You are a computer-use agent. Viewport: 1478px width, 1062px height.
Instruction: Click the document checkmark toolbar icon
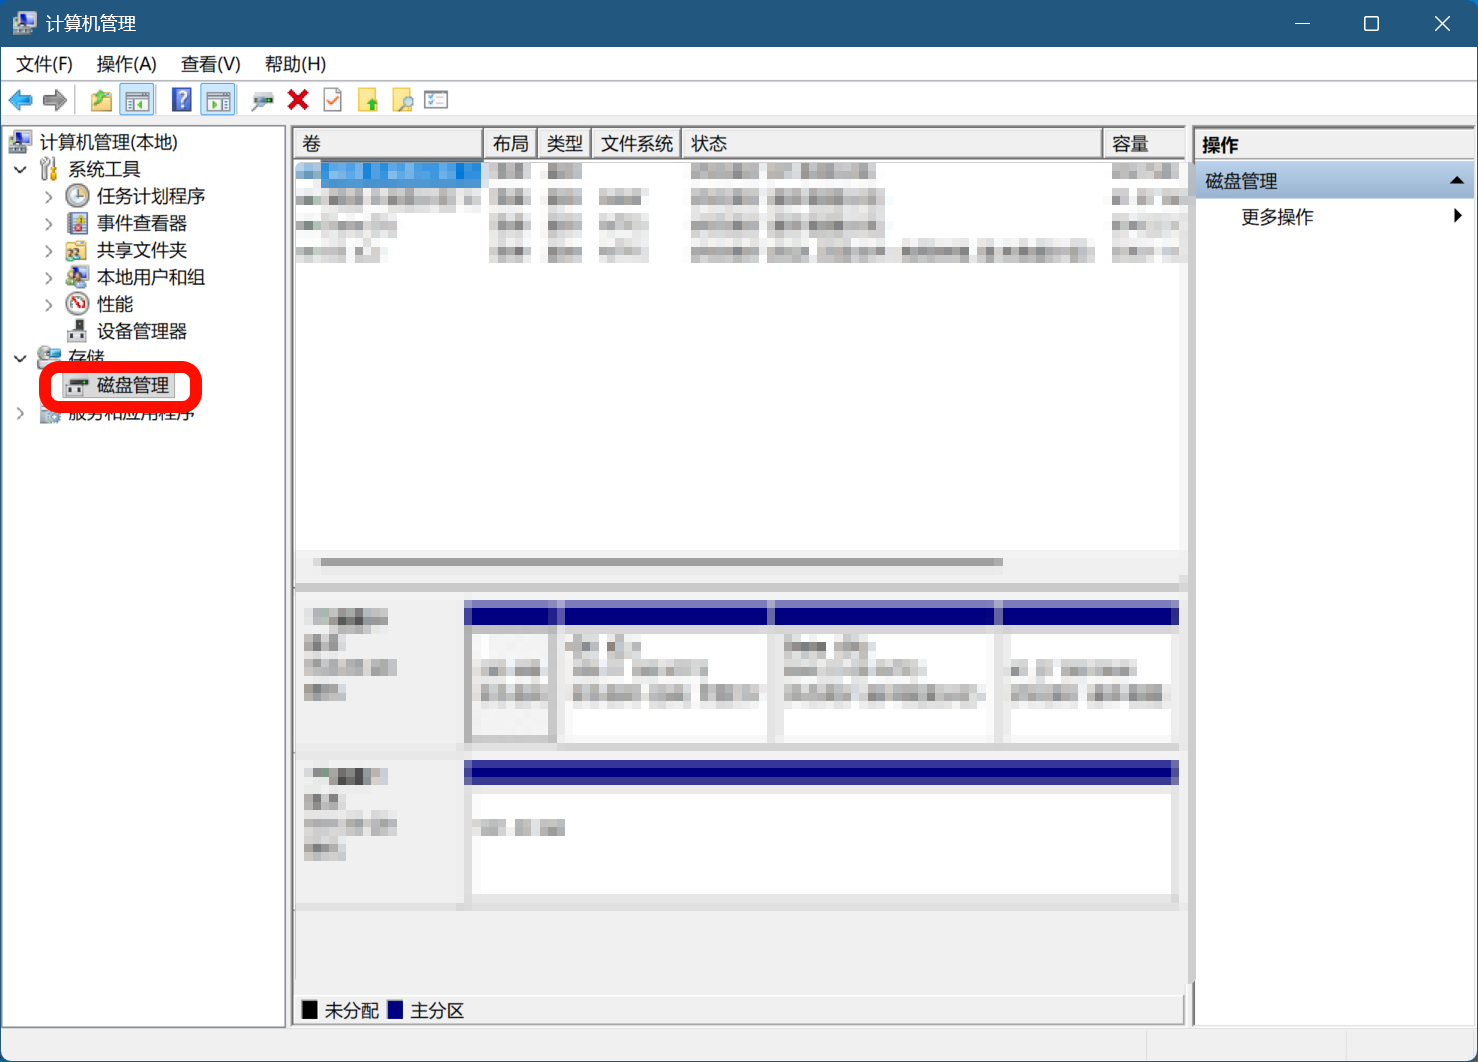coord(333,100)
